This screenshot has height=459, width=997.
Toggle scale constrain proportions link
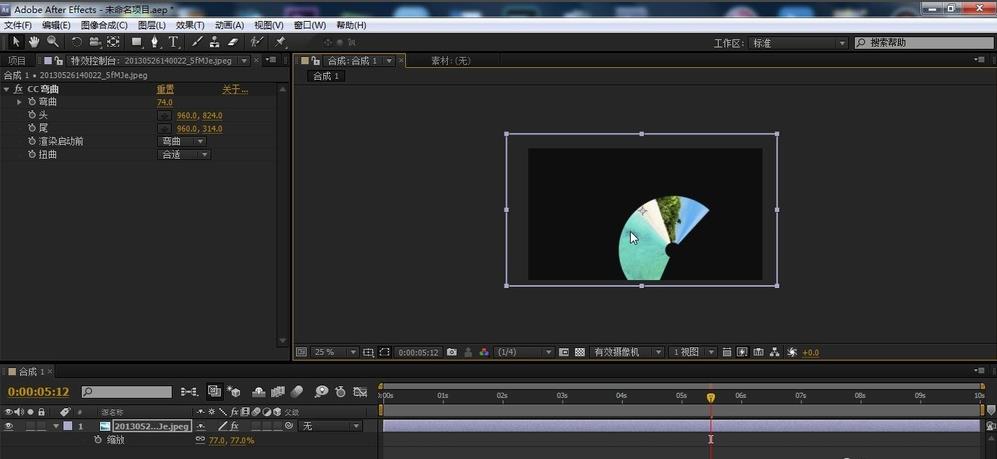200,439
